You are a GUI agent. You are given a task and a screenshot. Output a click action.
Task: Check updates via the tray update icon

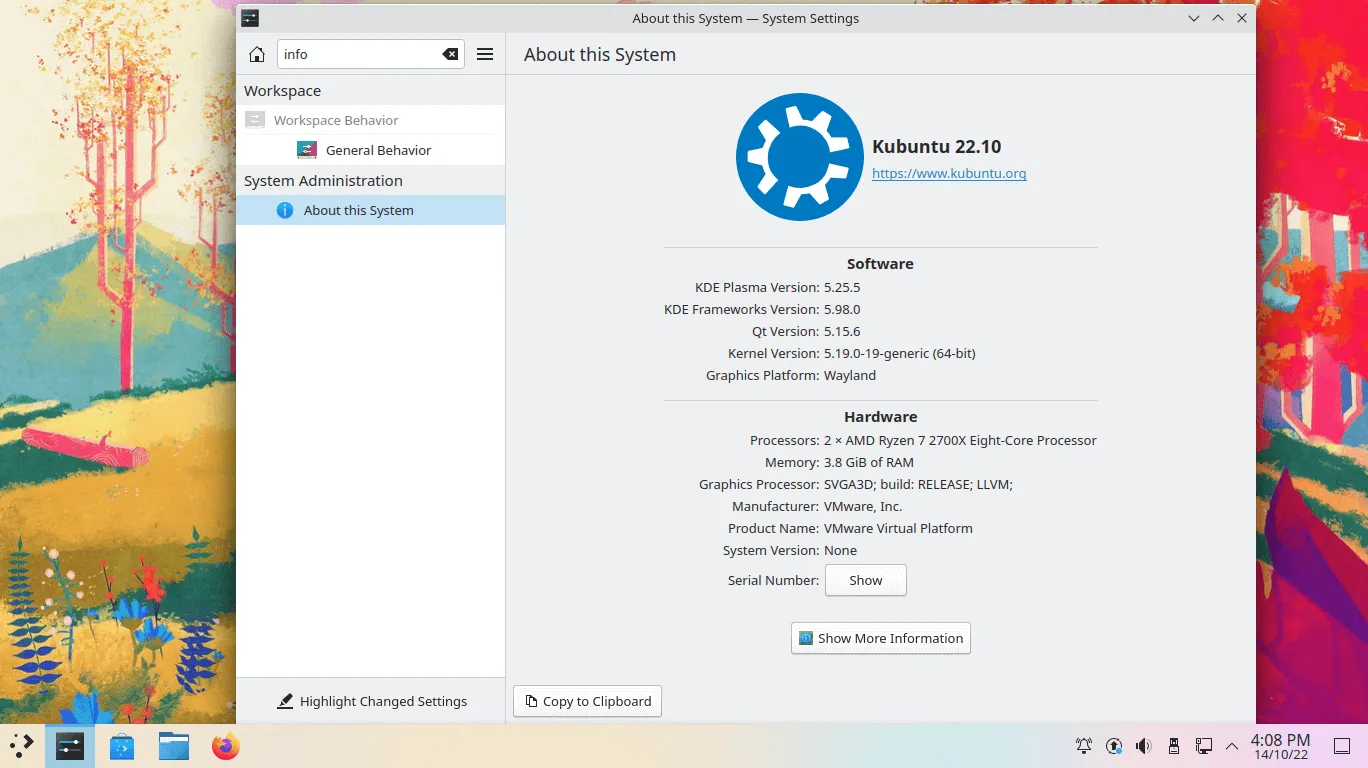point(1114,746)
